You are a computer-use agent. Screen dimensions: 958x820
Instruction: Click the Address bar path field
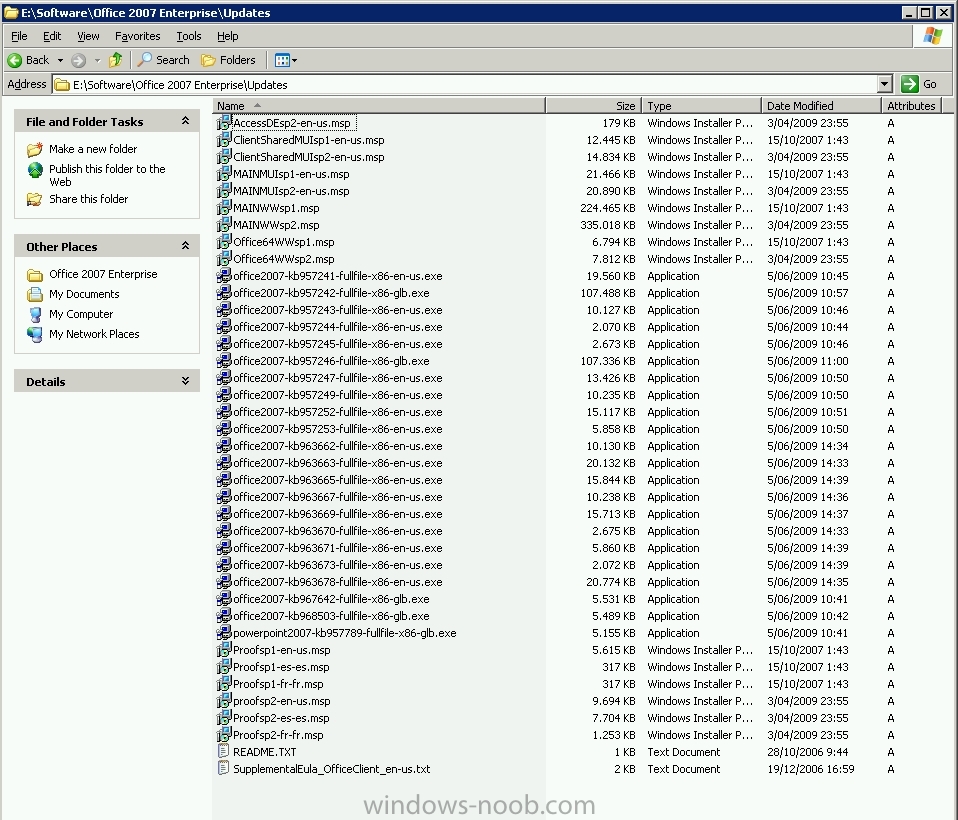coord(466,84)
